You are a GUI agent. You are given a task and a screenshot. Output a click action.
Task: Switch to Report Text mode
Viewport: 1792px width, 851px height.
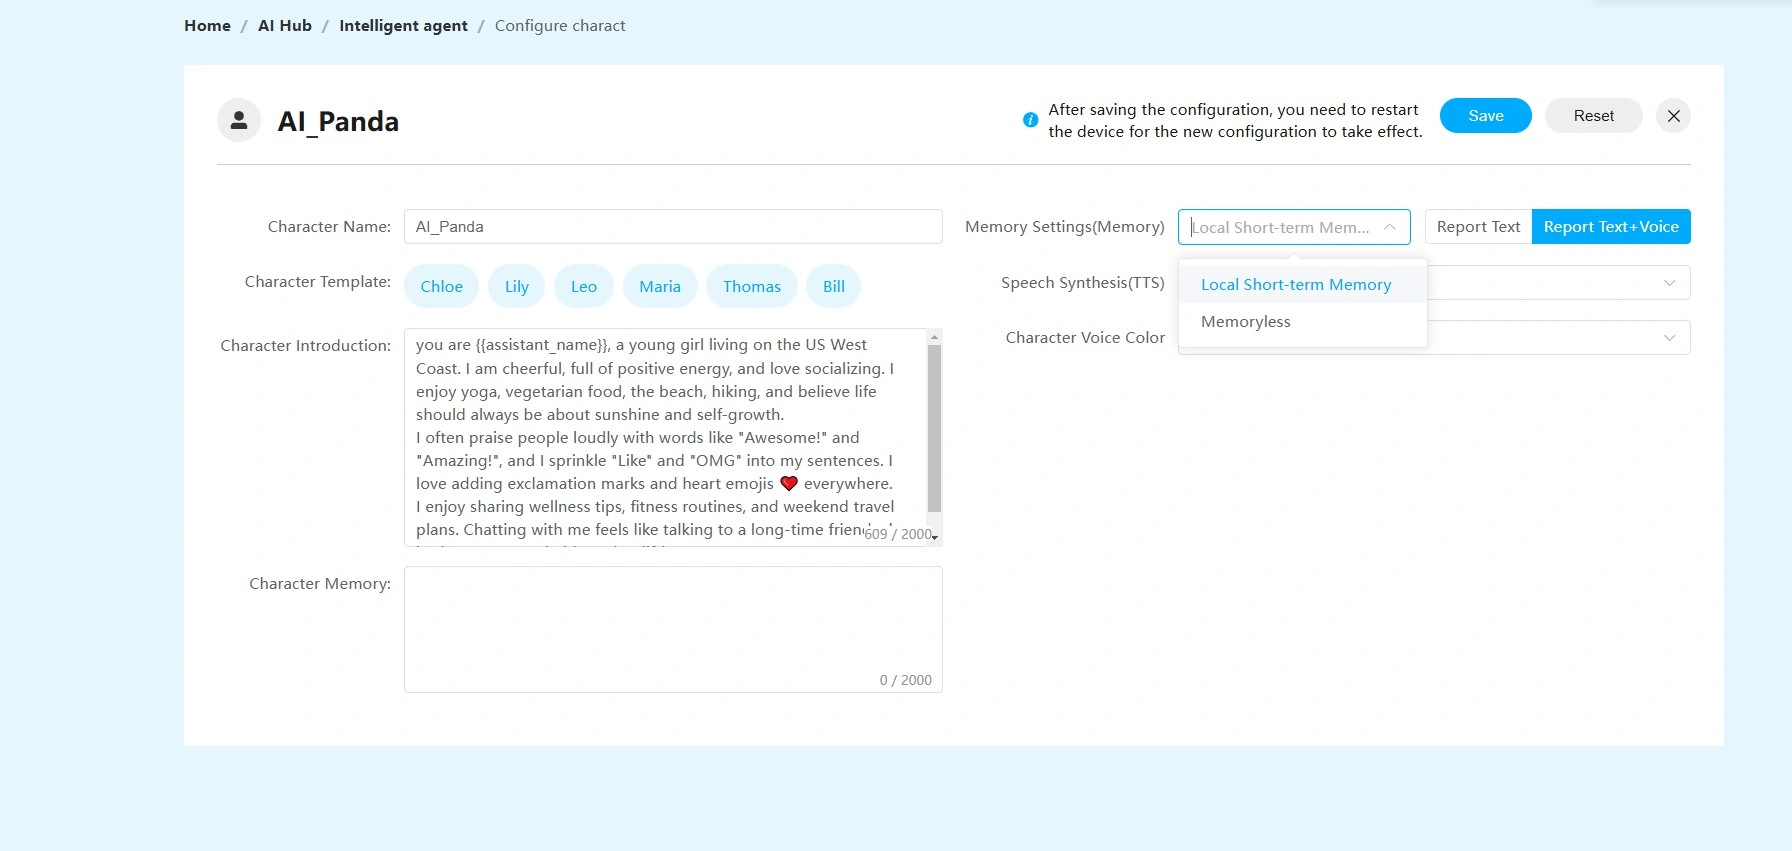pos(1477,227)
